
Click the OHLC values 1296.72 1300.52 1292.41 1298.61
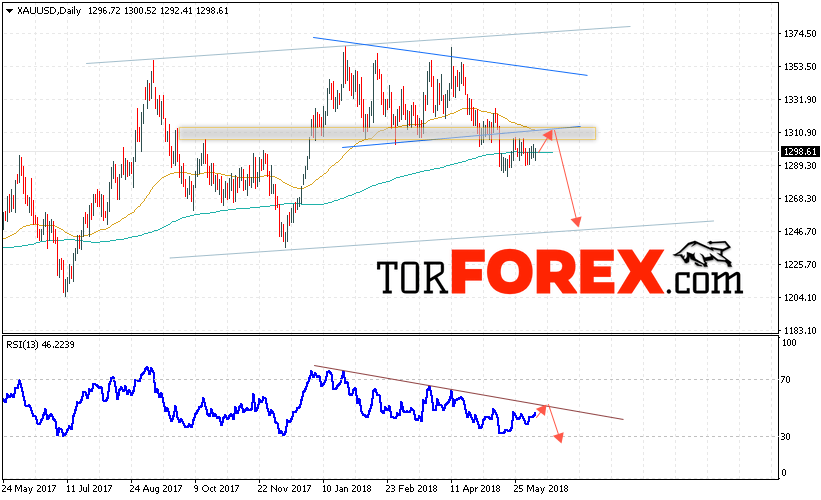(x=158, y=10)
